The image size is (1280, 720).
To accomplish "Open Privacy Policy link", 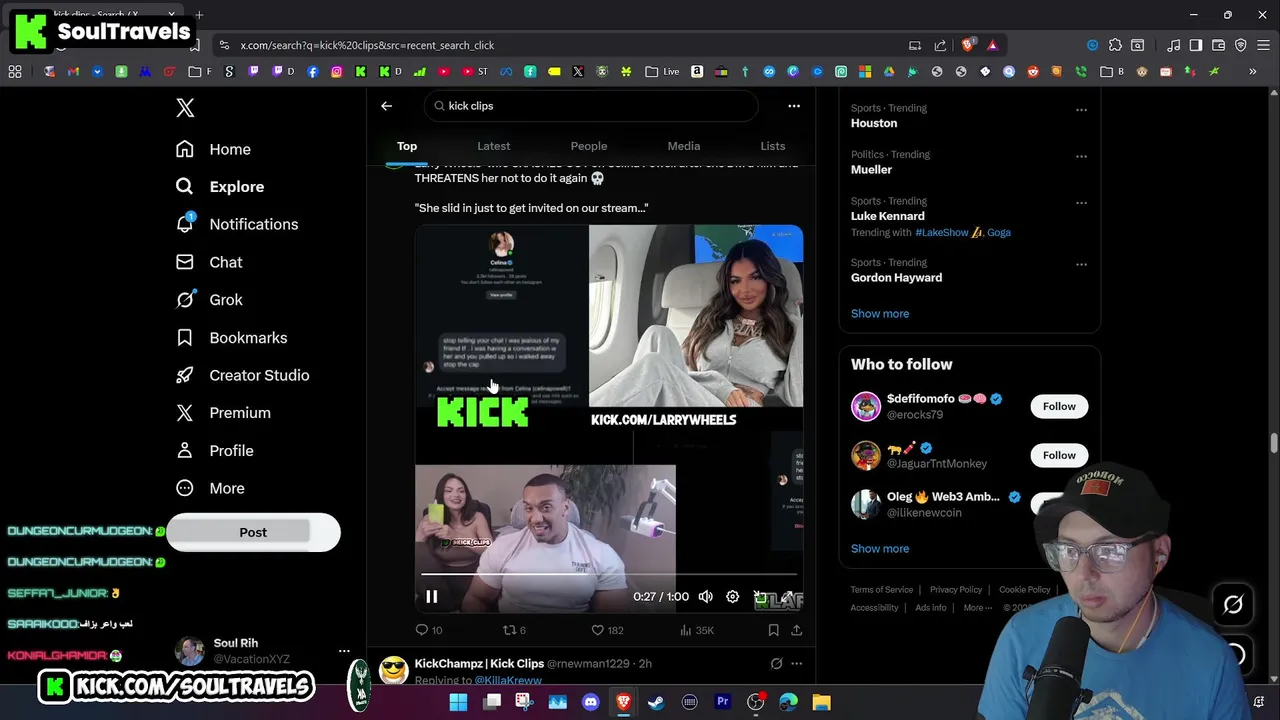I will [956, 590].
